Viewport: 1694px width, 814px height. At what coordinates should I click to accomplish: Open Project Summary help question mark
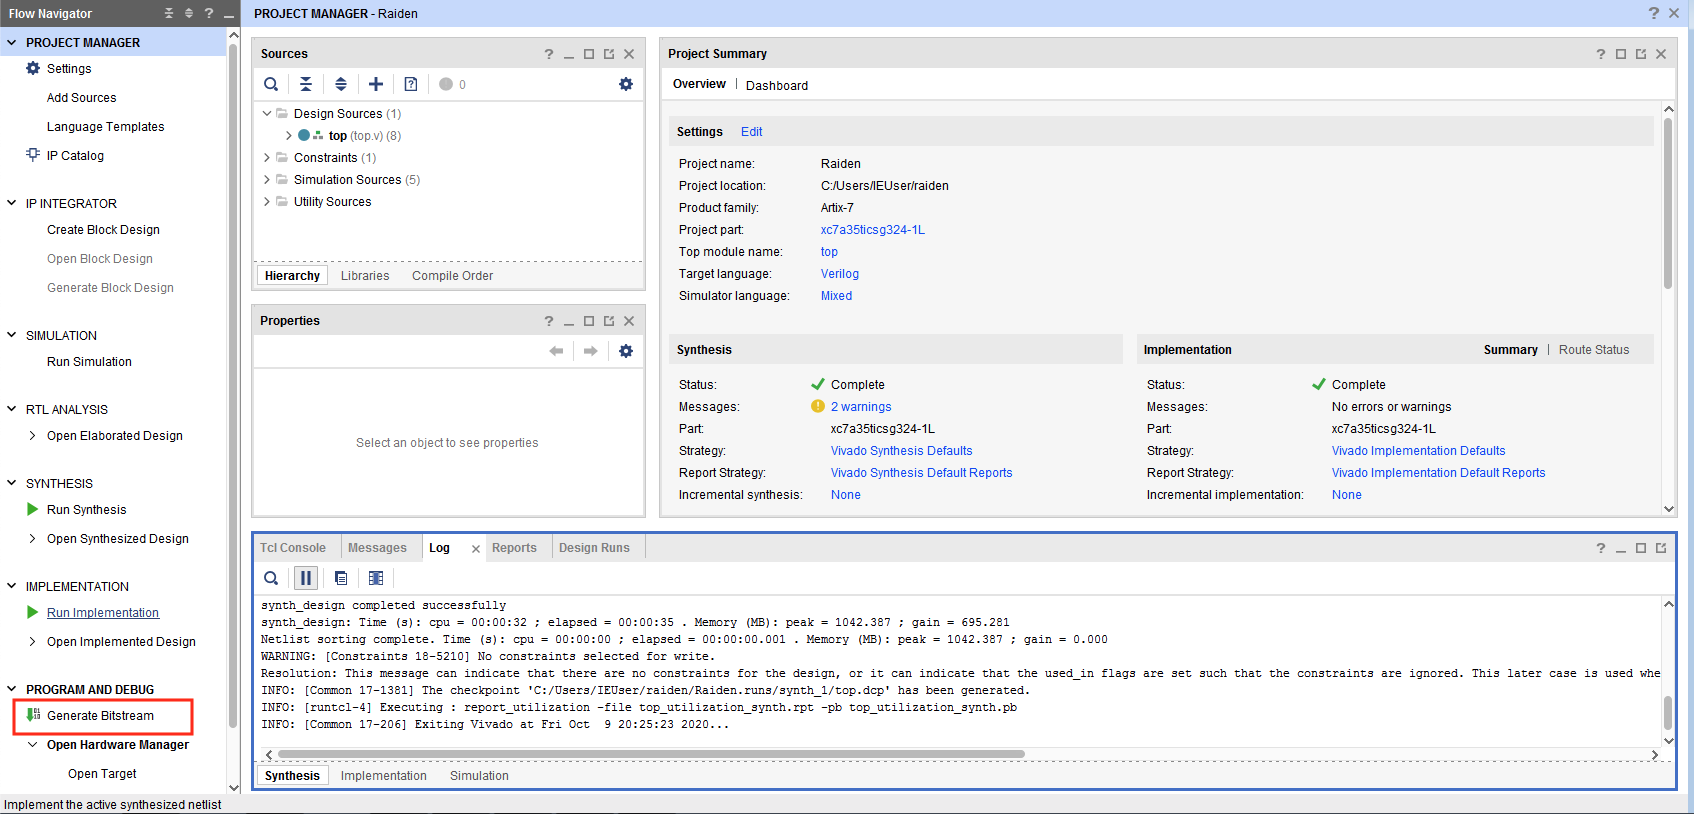pos(1600,54)
